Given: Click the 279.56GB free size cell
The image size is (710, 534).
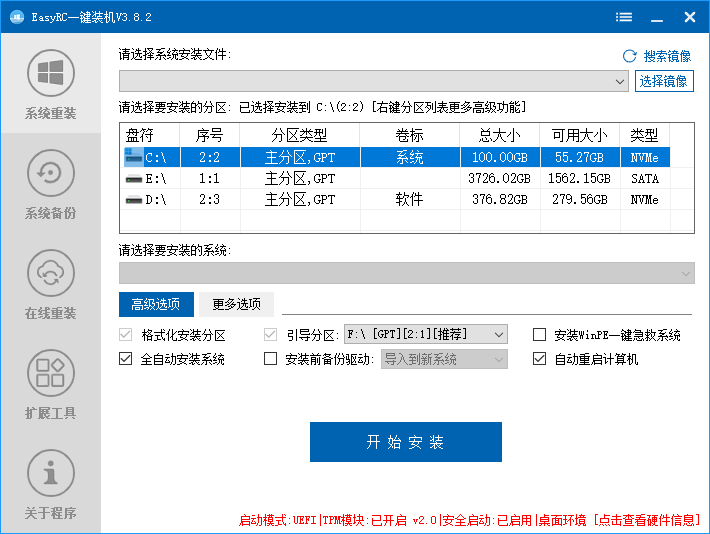Looking at the screenshot, I should tap(580, 199).
